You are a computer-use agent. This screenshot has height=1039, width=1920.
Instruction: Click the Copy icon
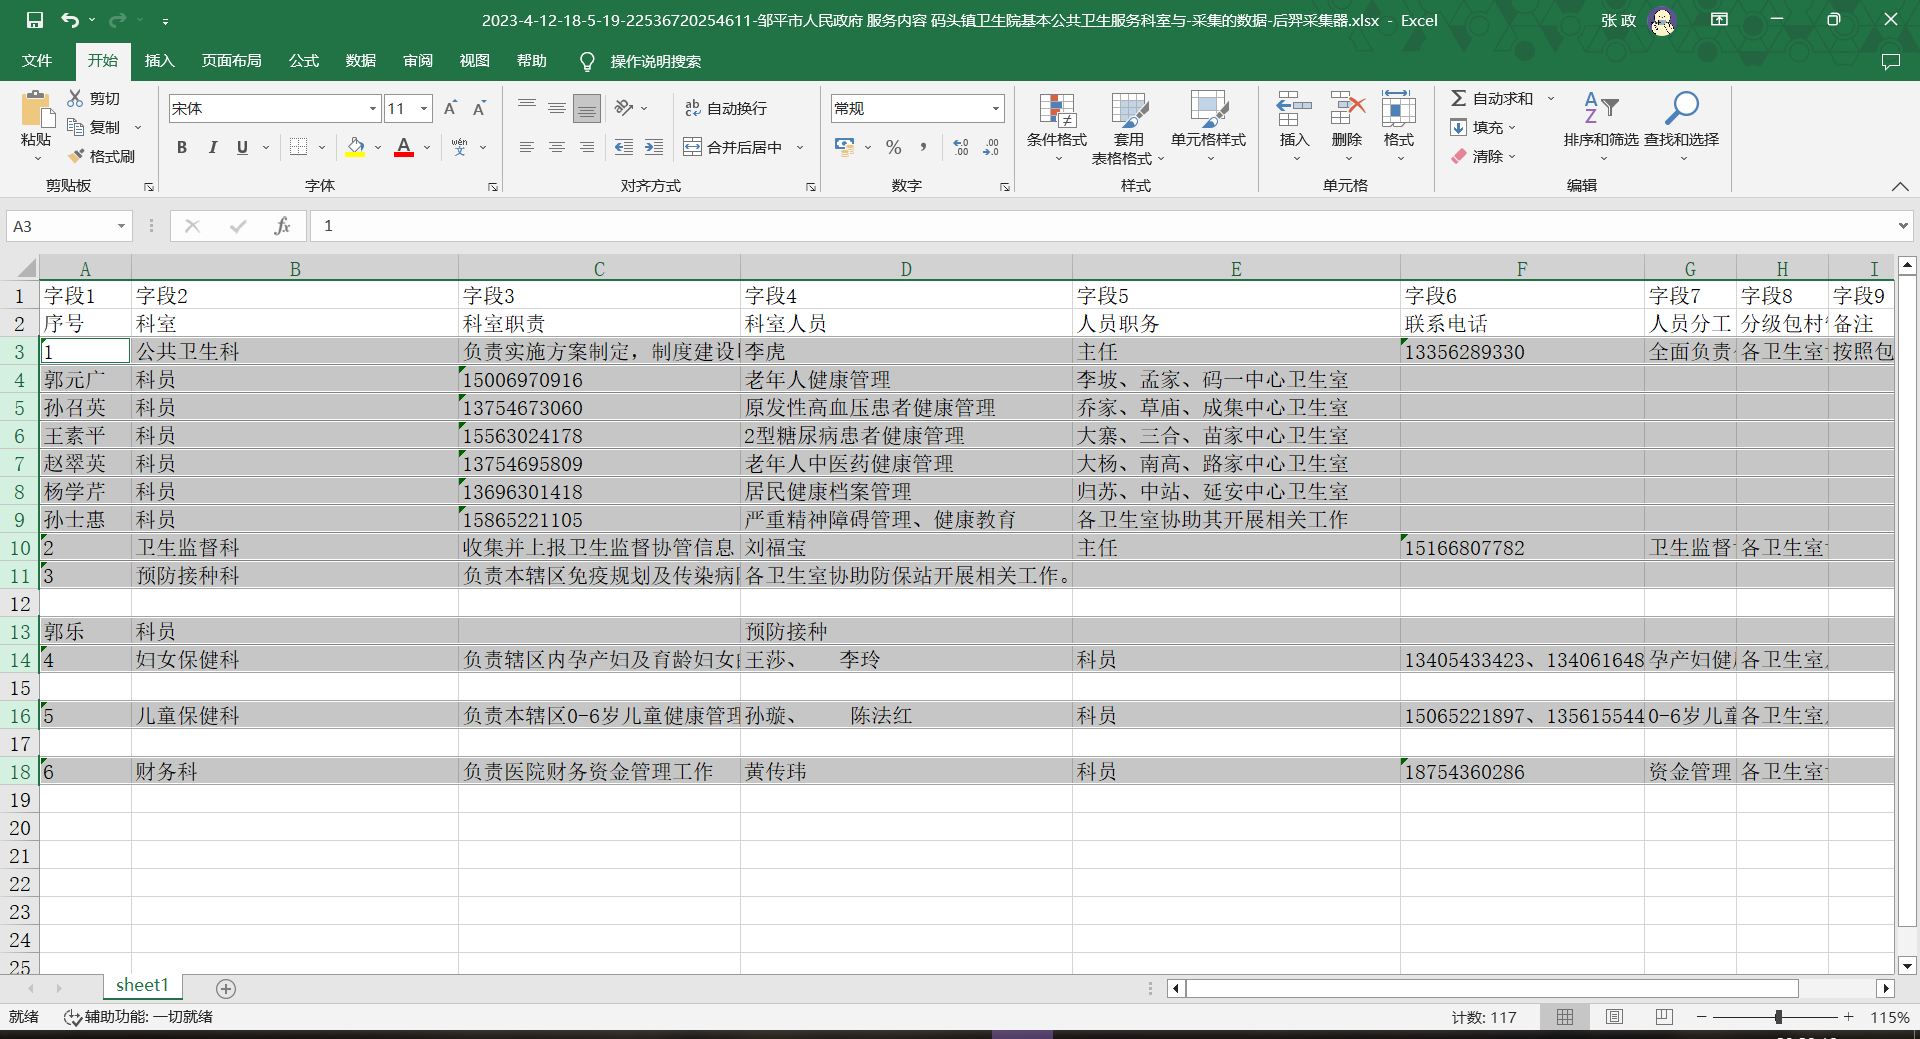click(x=75, y=127)
